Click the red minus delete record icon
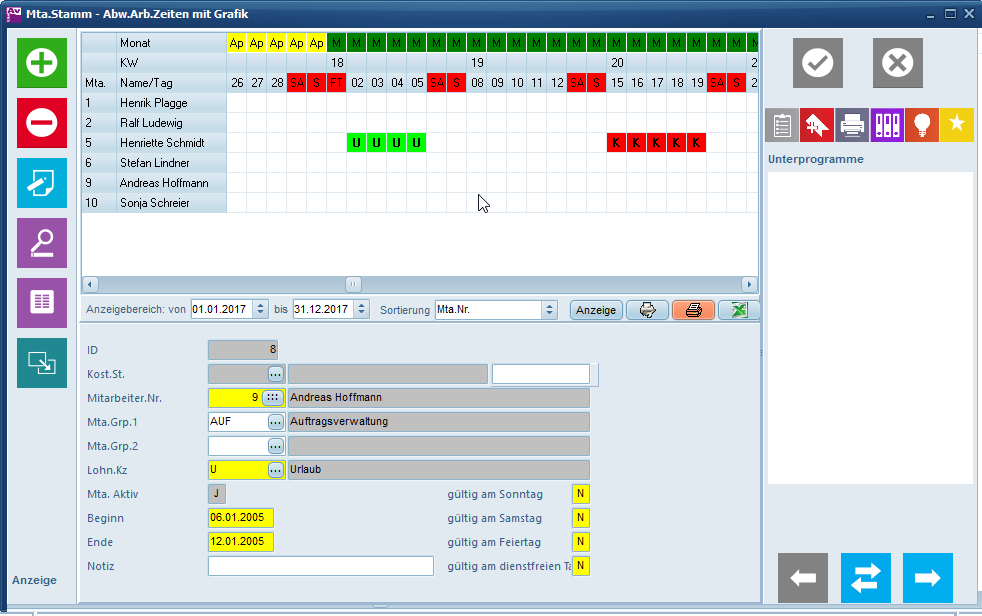This screenshot has height=616, width=982. [42, 123]
